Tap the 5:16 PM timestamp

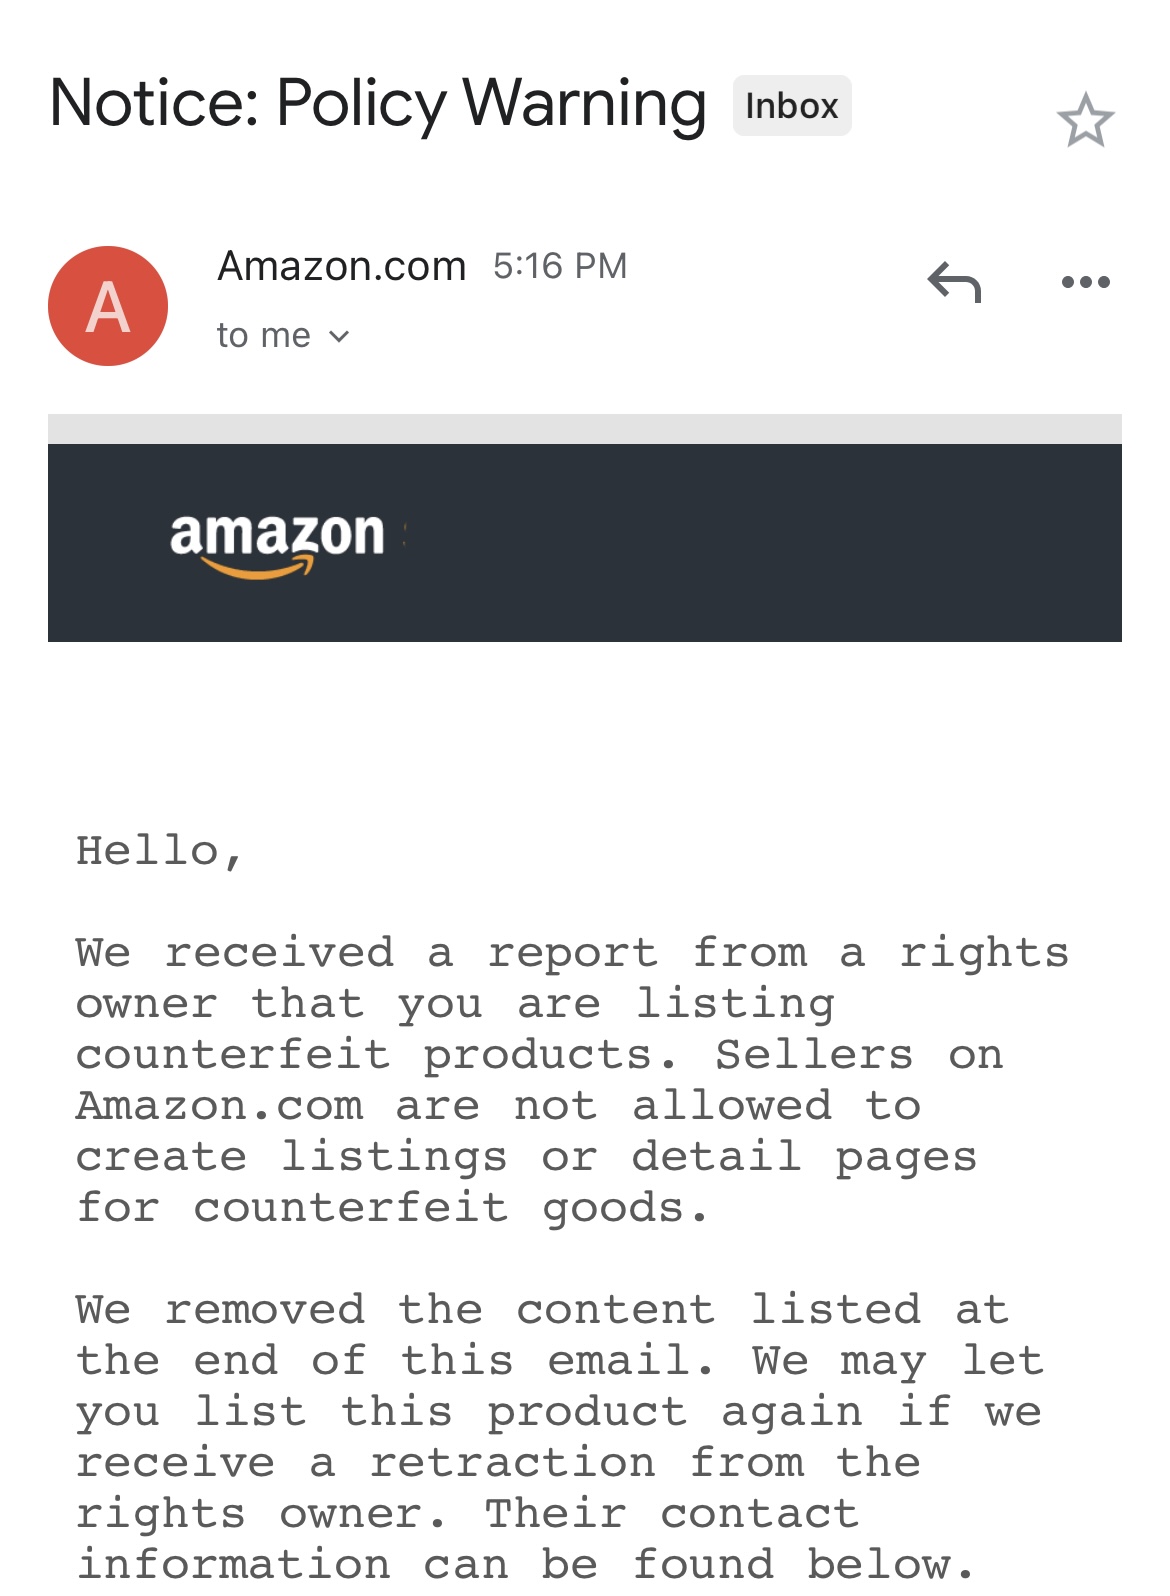click(x=560, y=266)
